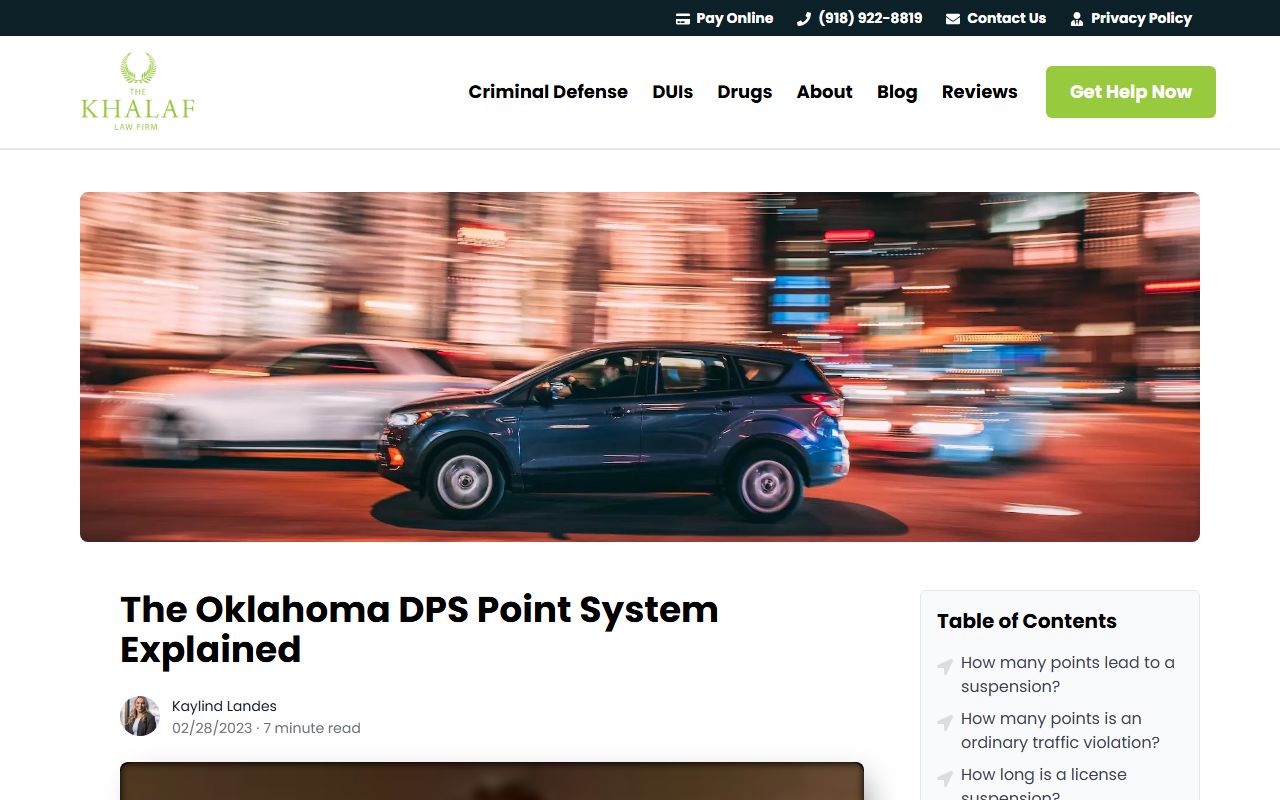Click Kaylind Landes author avatar
1280x800 pixels.
pos(140,716)
